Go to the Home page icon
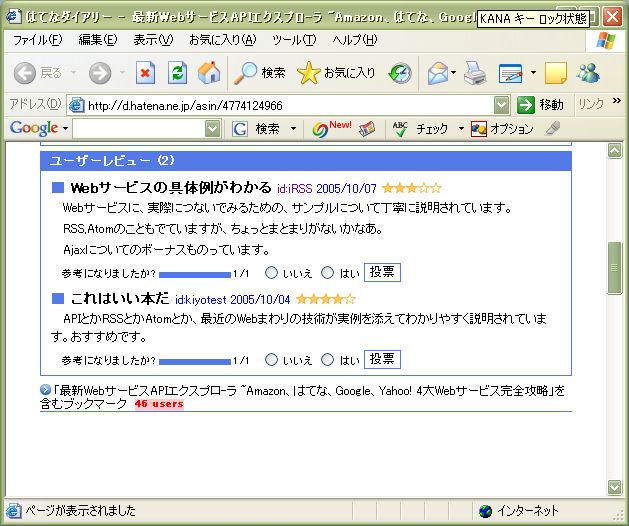The width and height of the screenshot is (629, 526). click(x=209, y=73)
